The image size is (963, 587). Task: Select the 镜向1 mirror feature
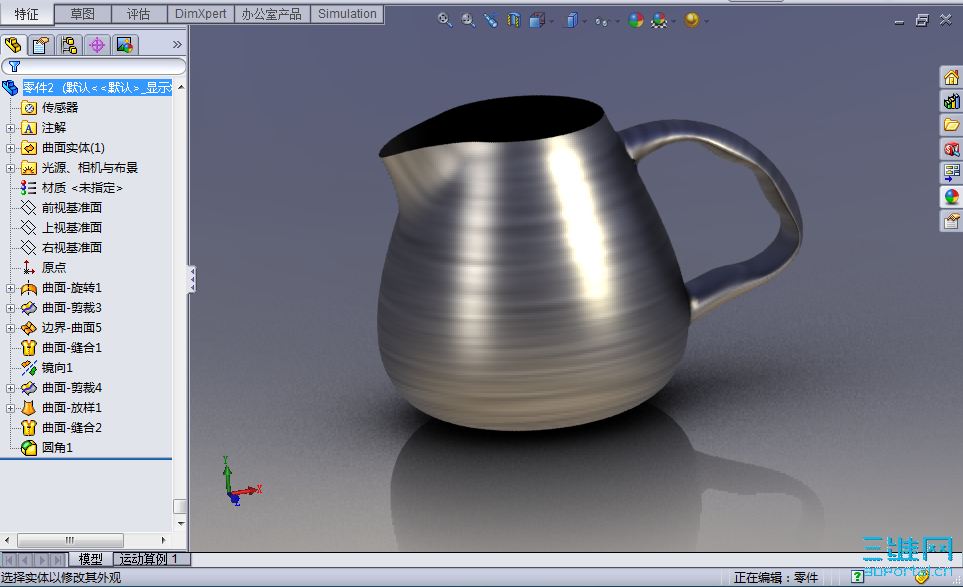57,368
